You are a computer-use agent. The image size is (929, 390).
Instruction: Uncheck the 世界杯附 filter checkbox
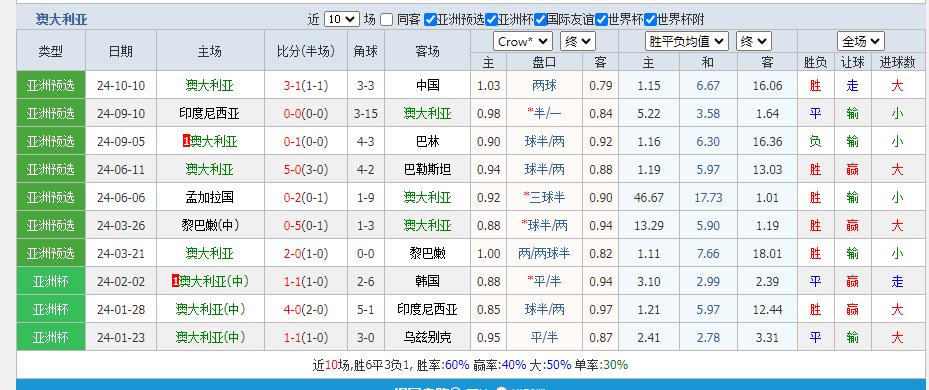(x=650, y=20)
